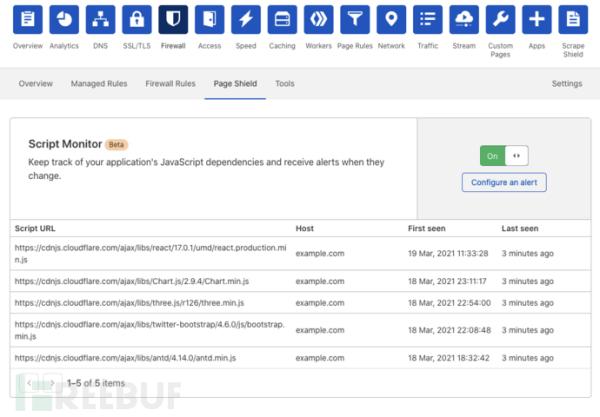The image size is (600, 417).
Task: Click the Stream cloud icon
Action: pos(464,19)
